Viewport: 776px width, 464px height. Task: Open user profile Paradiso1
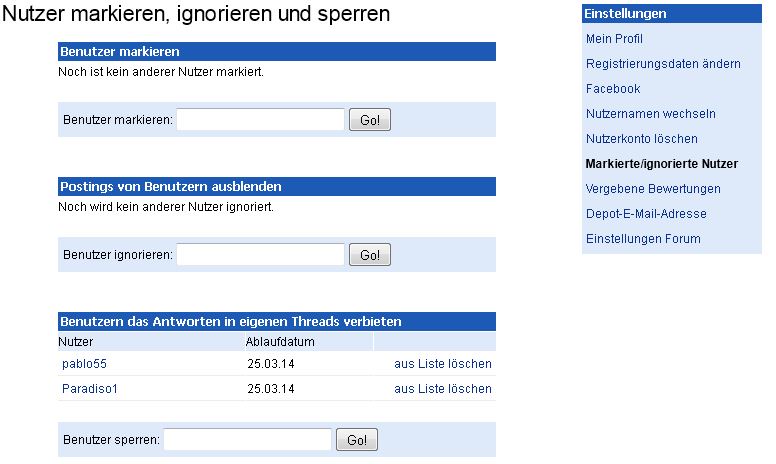coord(90,389)
